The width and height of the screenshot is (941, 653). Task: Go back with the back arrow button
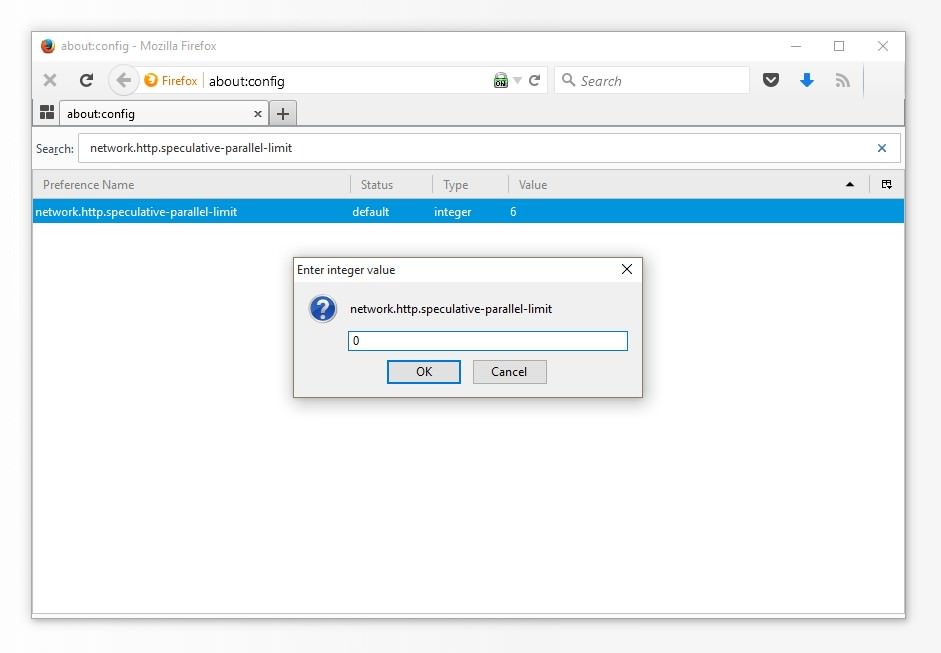click(x=123, y=80)
